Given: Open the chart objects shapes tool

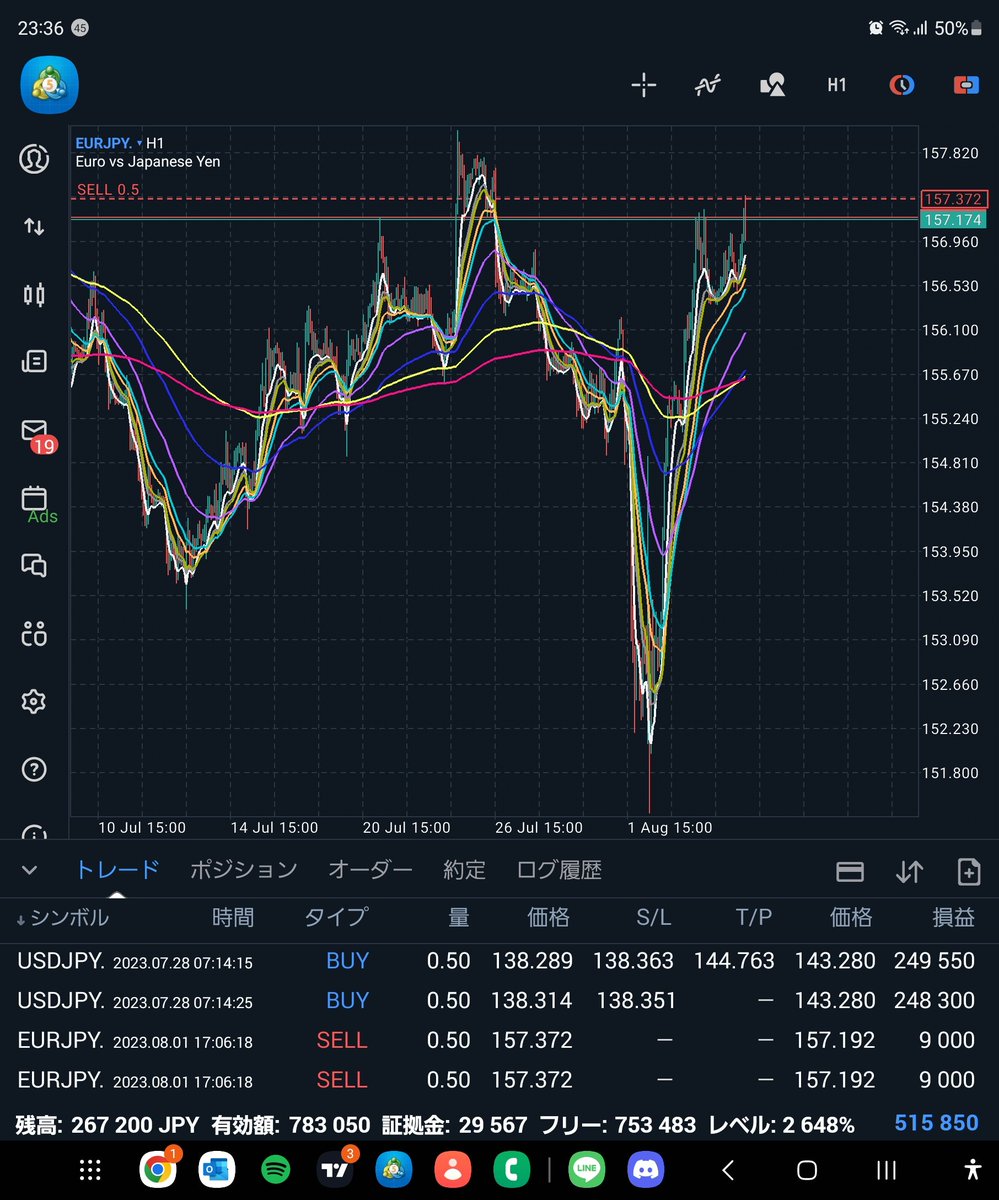Looking at the screenshot, I should pos(772,85).
